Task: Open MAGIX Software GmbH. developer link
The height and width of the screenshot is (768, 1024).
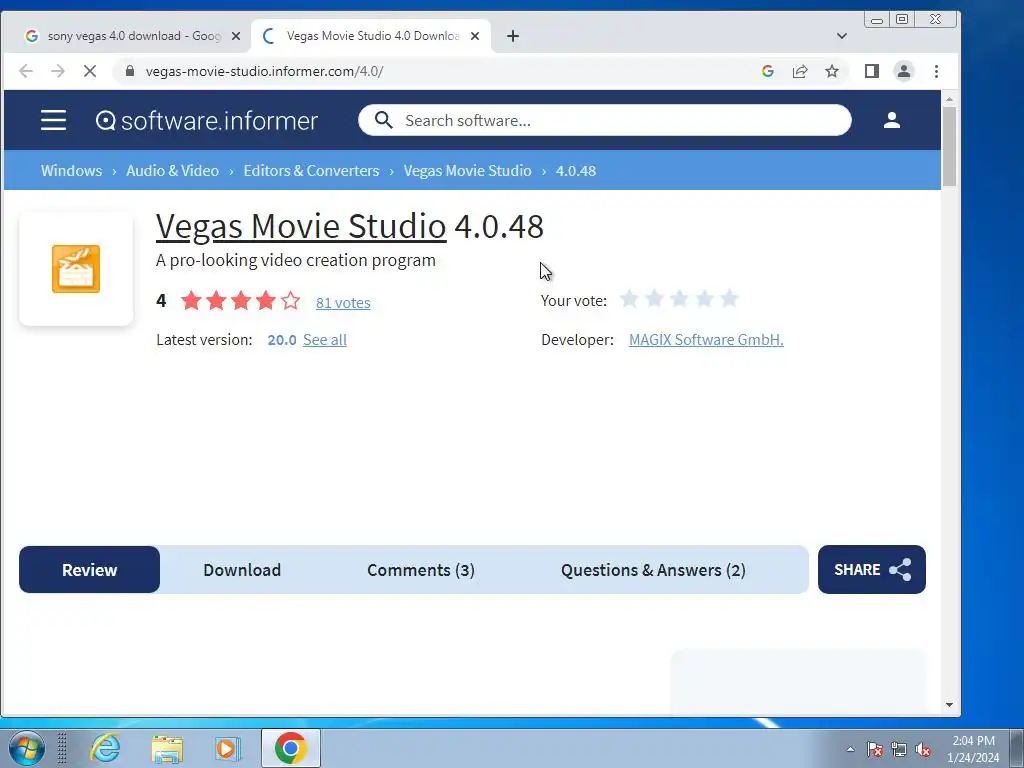Action: click(706, 340)
